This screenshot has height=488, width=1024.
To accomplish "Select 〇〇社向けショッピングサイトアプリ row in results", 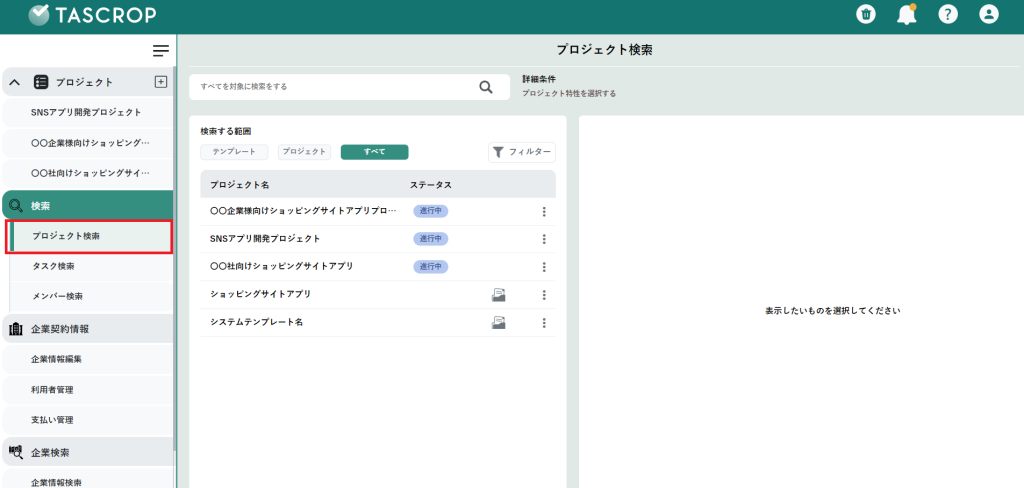I will pyautogui.click(x=378, y=267).
